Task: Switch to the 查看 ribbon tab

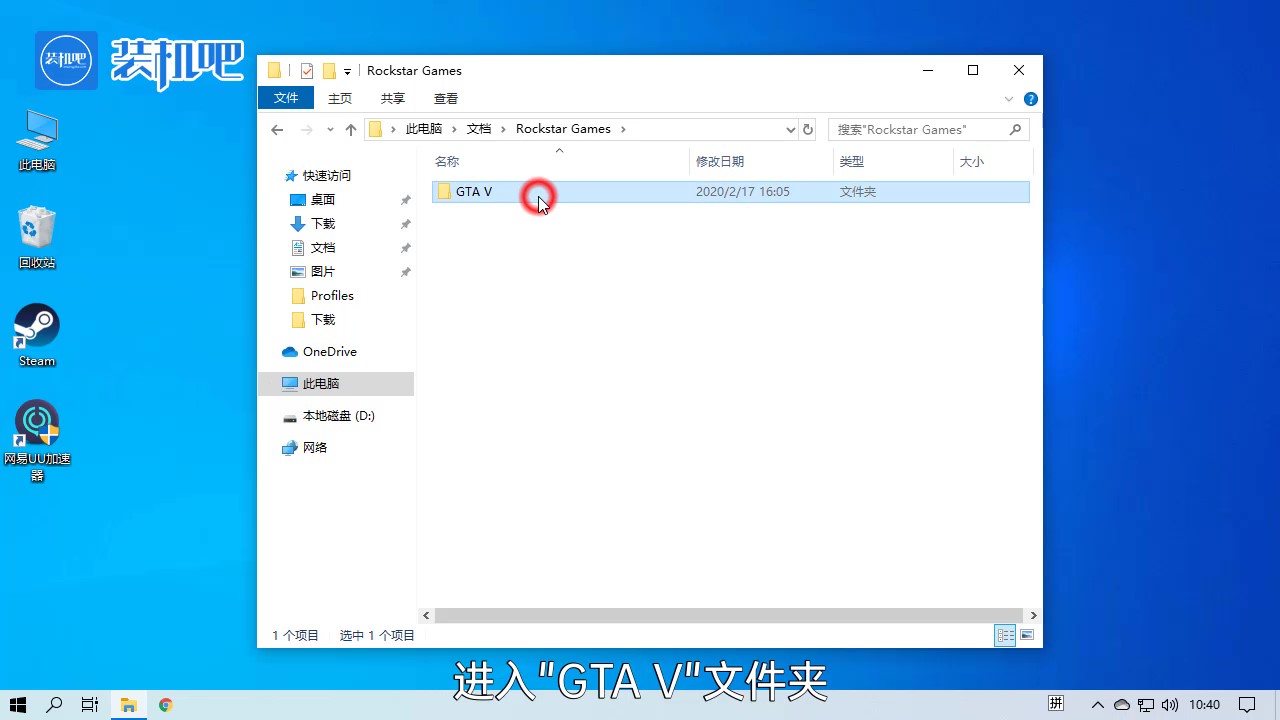Action: coord(446,98)
